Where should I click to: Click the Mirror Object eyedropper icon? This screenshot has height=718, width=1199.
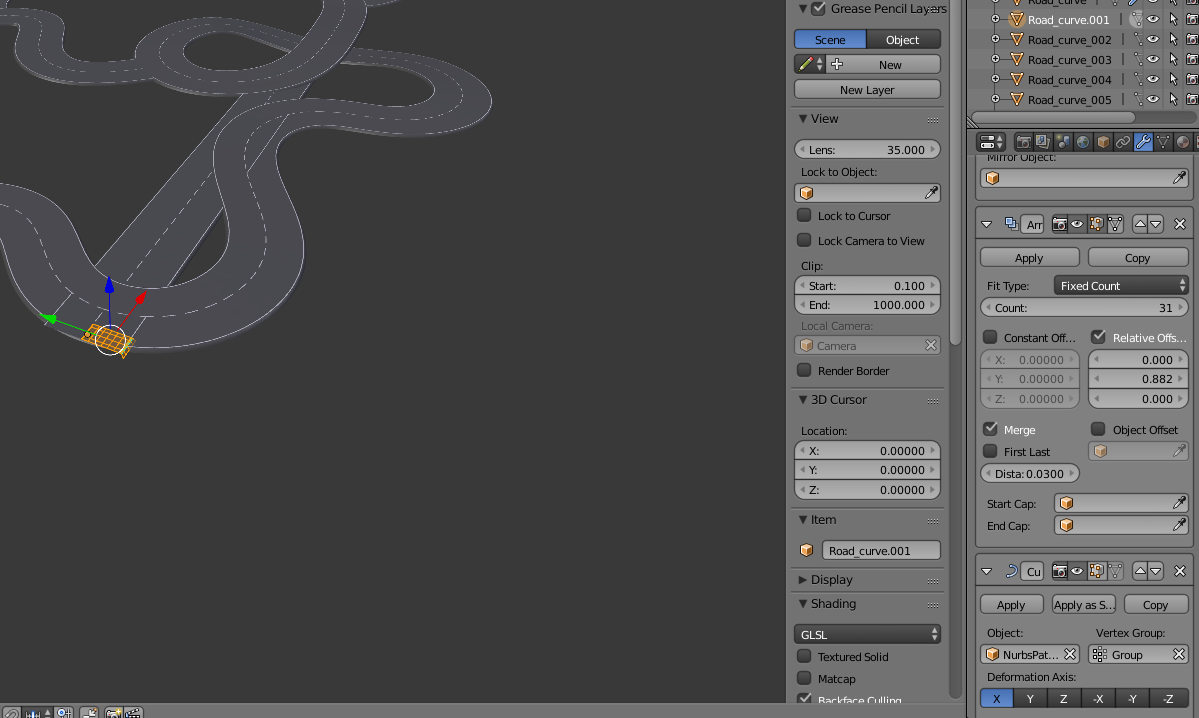[x=1179, y=178]
